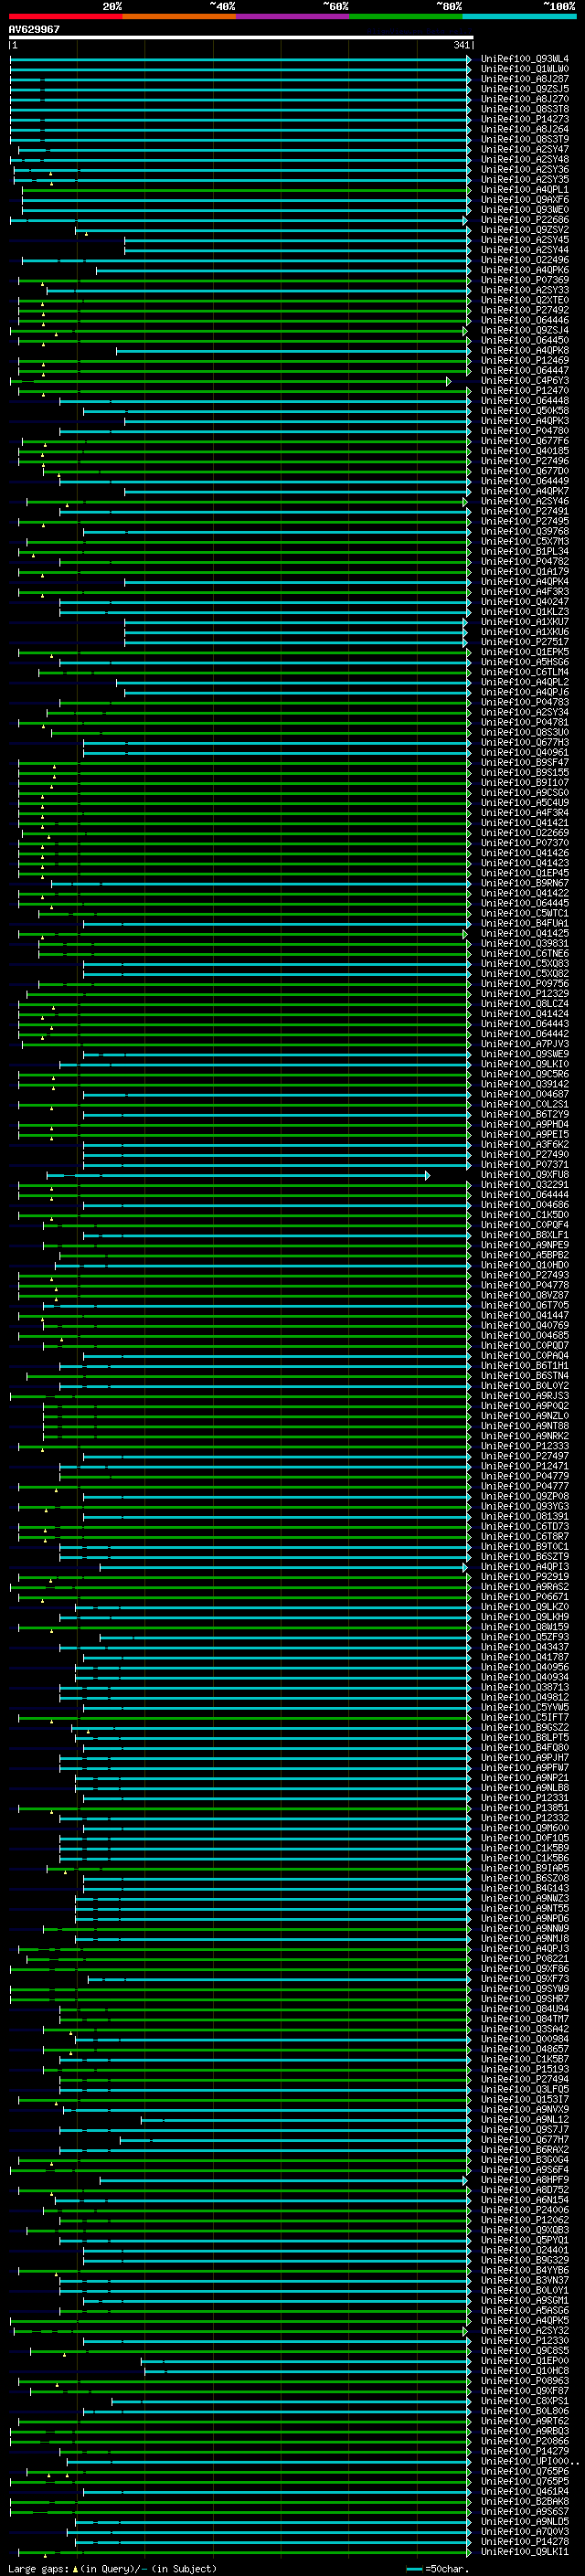Select hit label UniRef100_P27517
Image resolution: width=585 pixels, height=2576 pixels.
525,642
